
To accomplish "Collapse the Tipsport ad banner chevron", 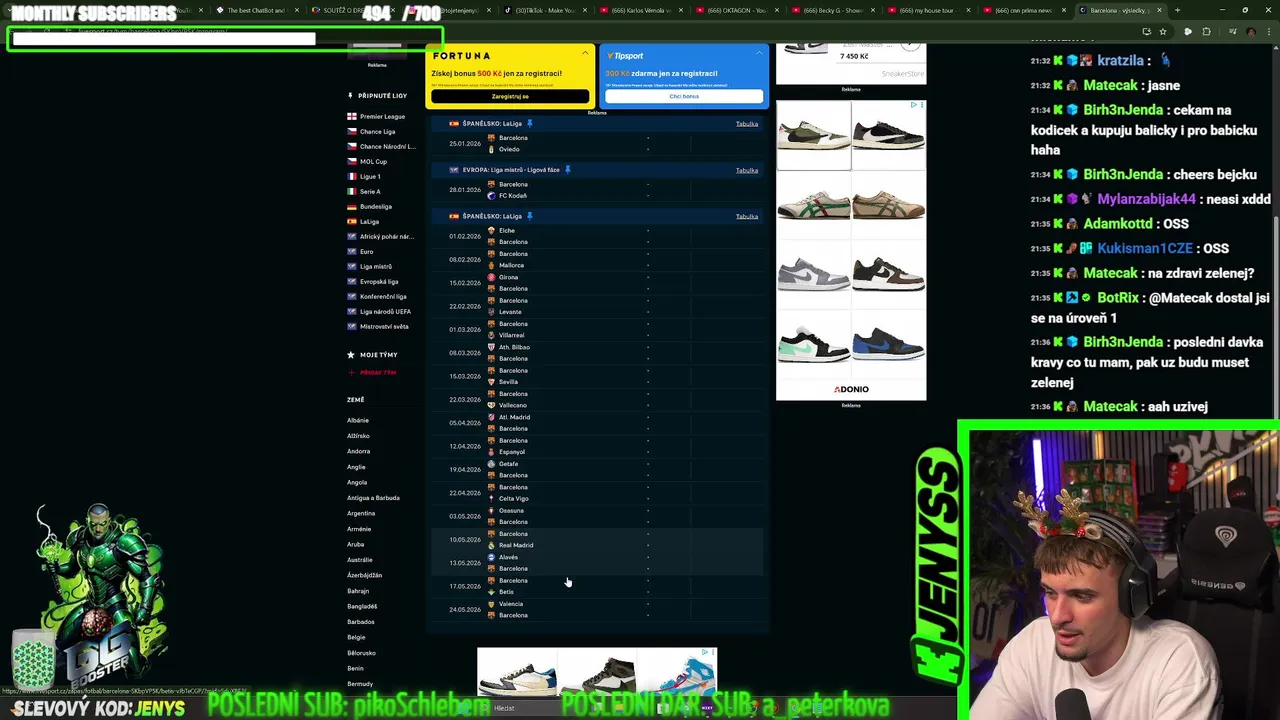I will click(759, 52).
